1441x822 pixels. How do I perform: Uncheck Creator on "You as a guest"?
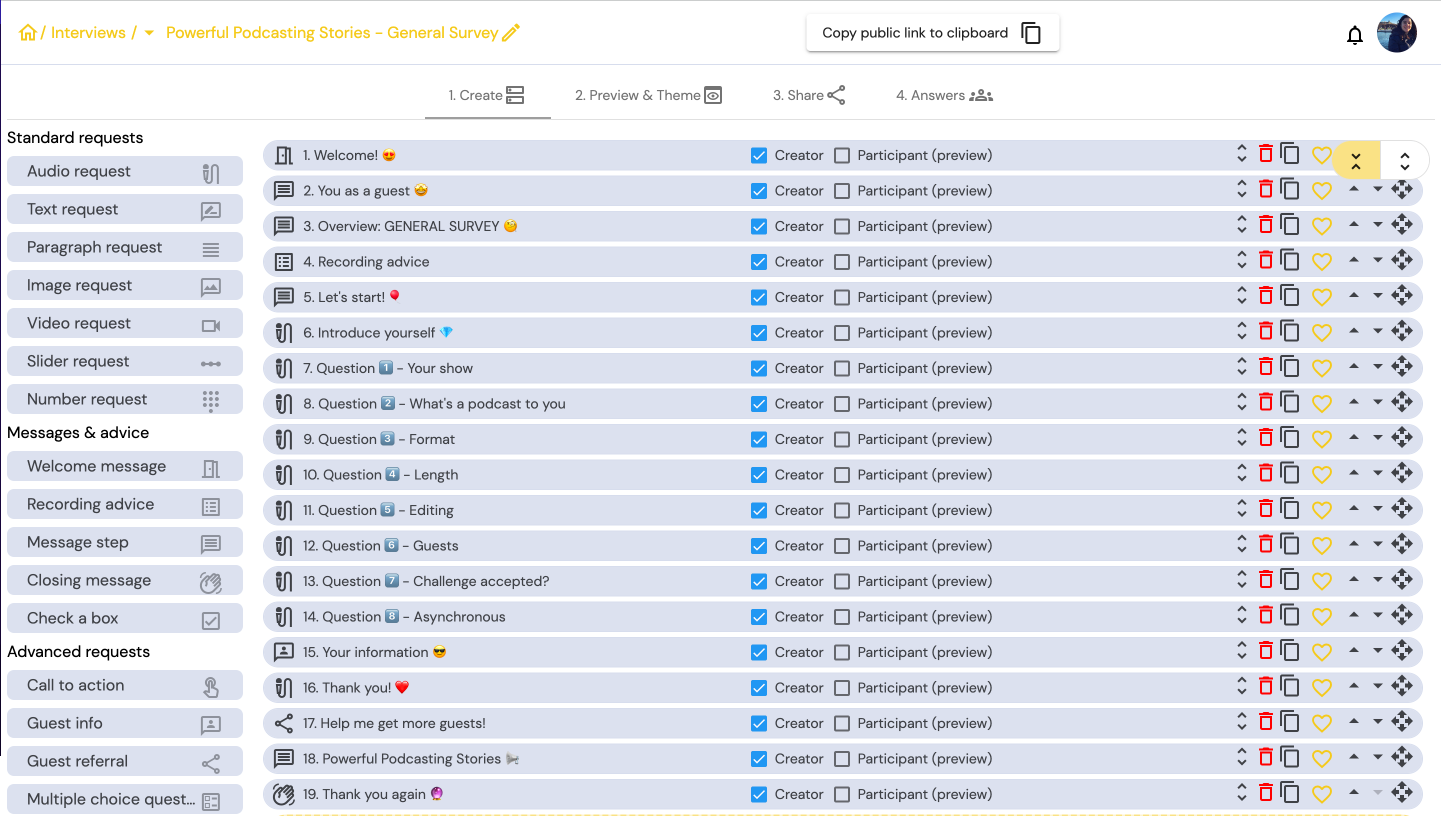click(x=759, y=190)
